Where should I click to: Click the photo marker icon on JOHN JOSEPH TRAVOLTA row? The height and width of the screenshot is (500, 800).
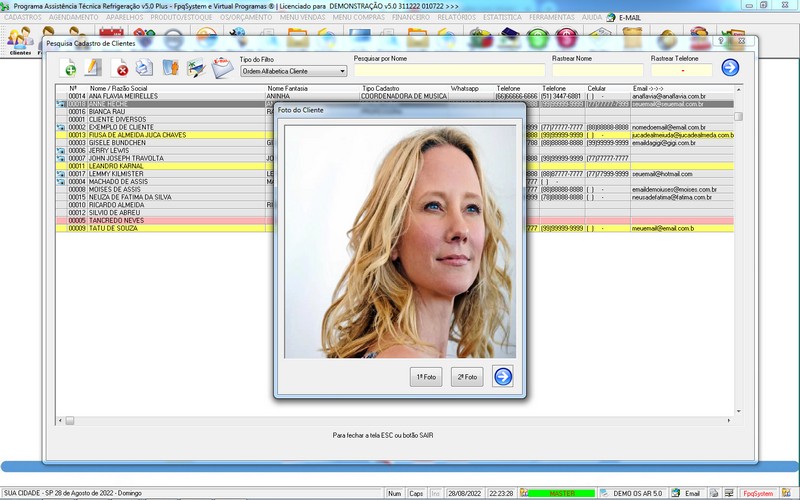click(61, 159)
